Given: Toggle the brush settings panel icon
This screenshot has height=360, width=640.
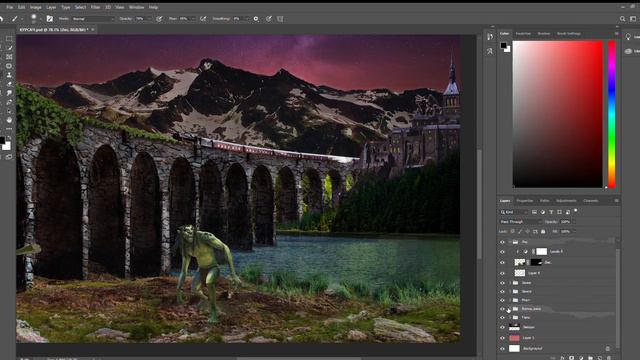Looking at the screenshot, I should pos(50,19).
